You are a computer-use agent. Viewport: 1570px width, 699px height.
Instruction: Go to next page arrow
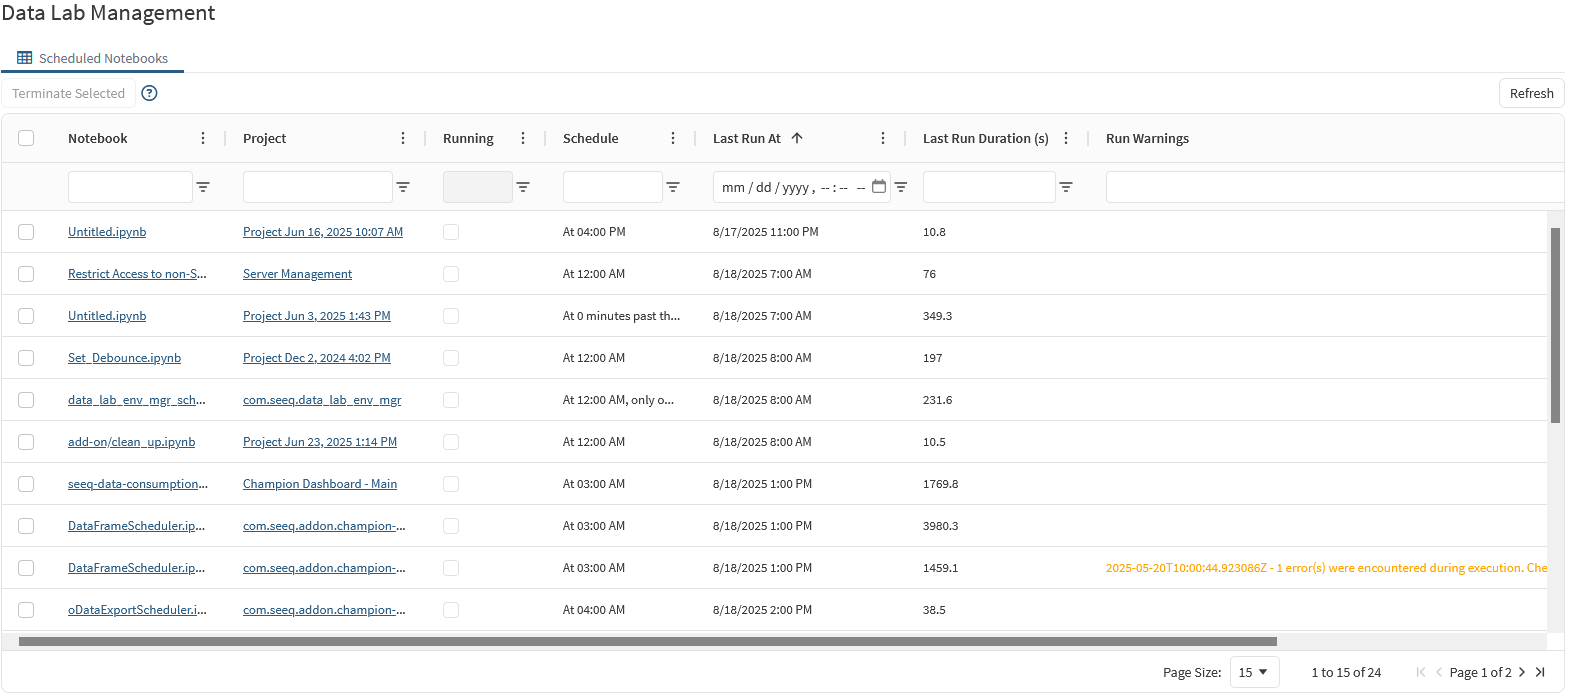click(x=1522, y=672)
